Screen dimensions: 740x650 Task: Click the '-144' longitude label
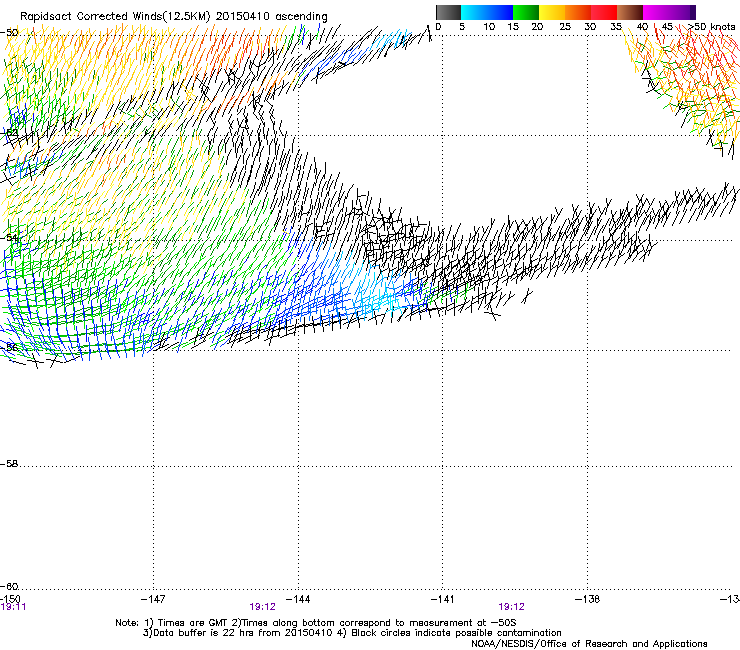point(298,599)
